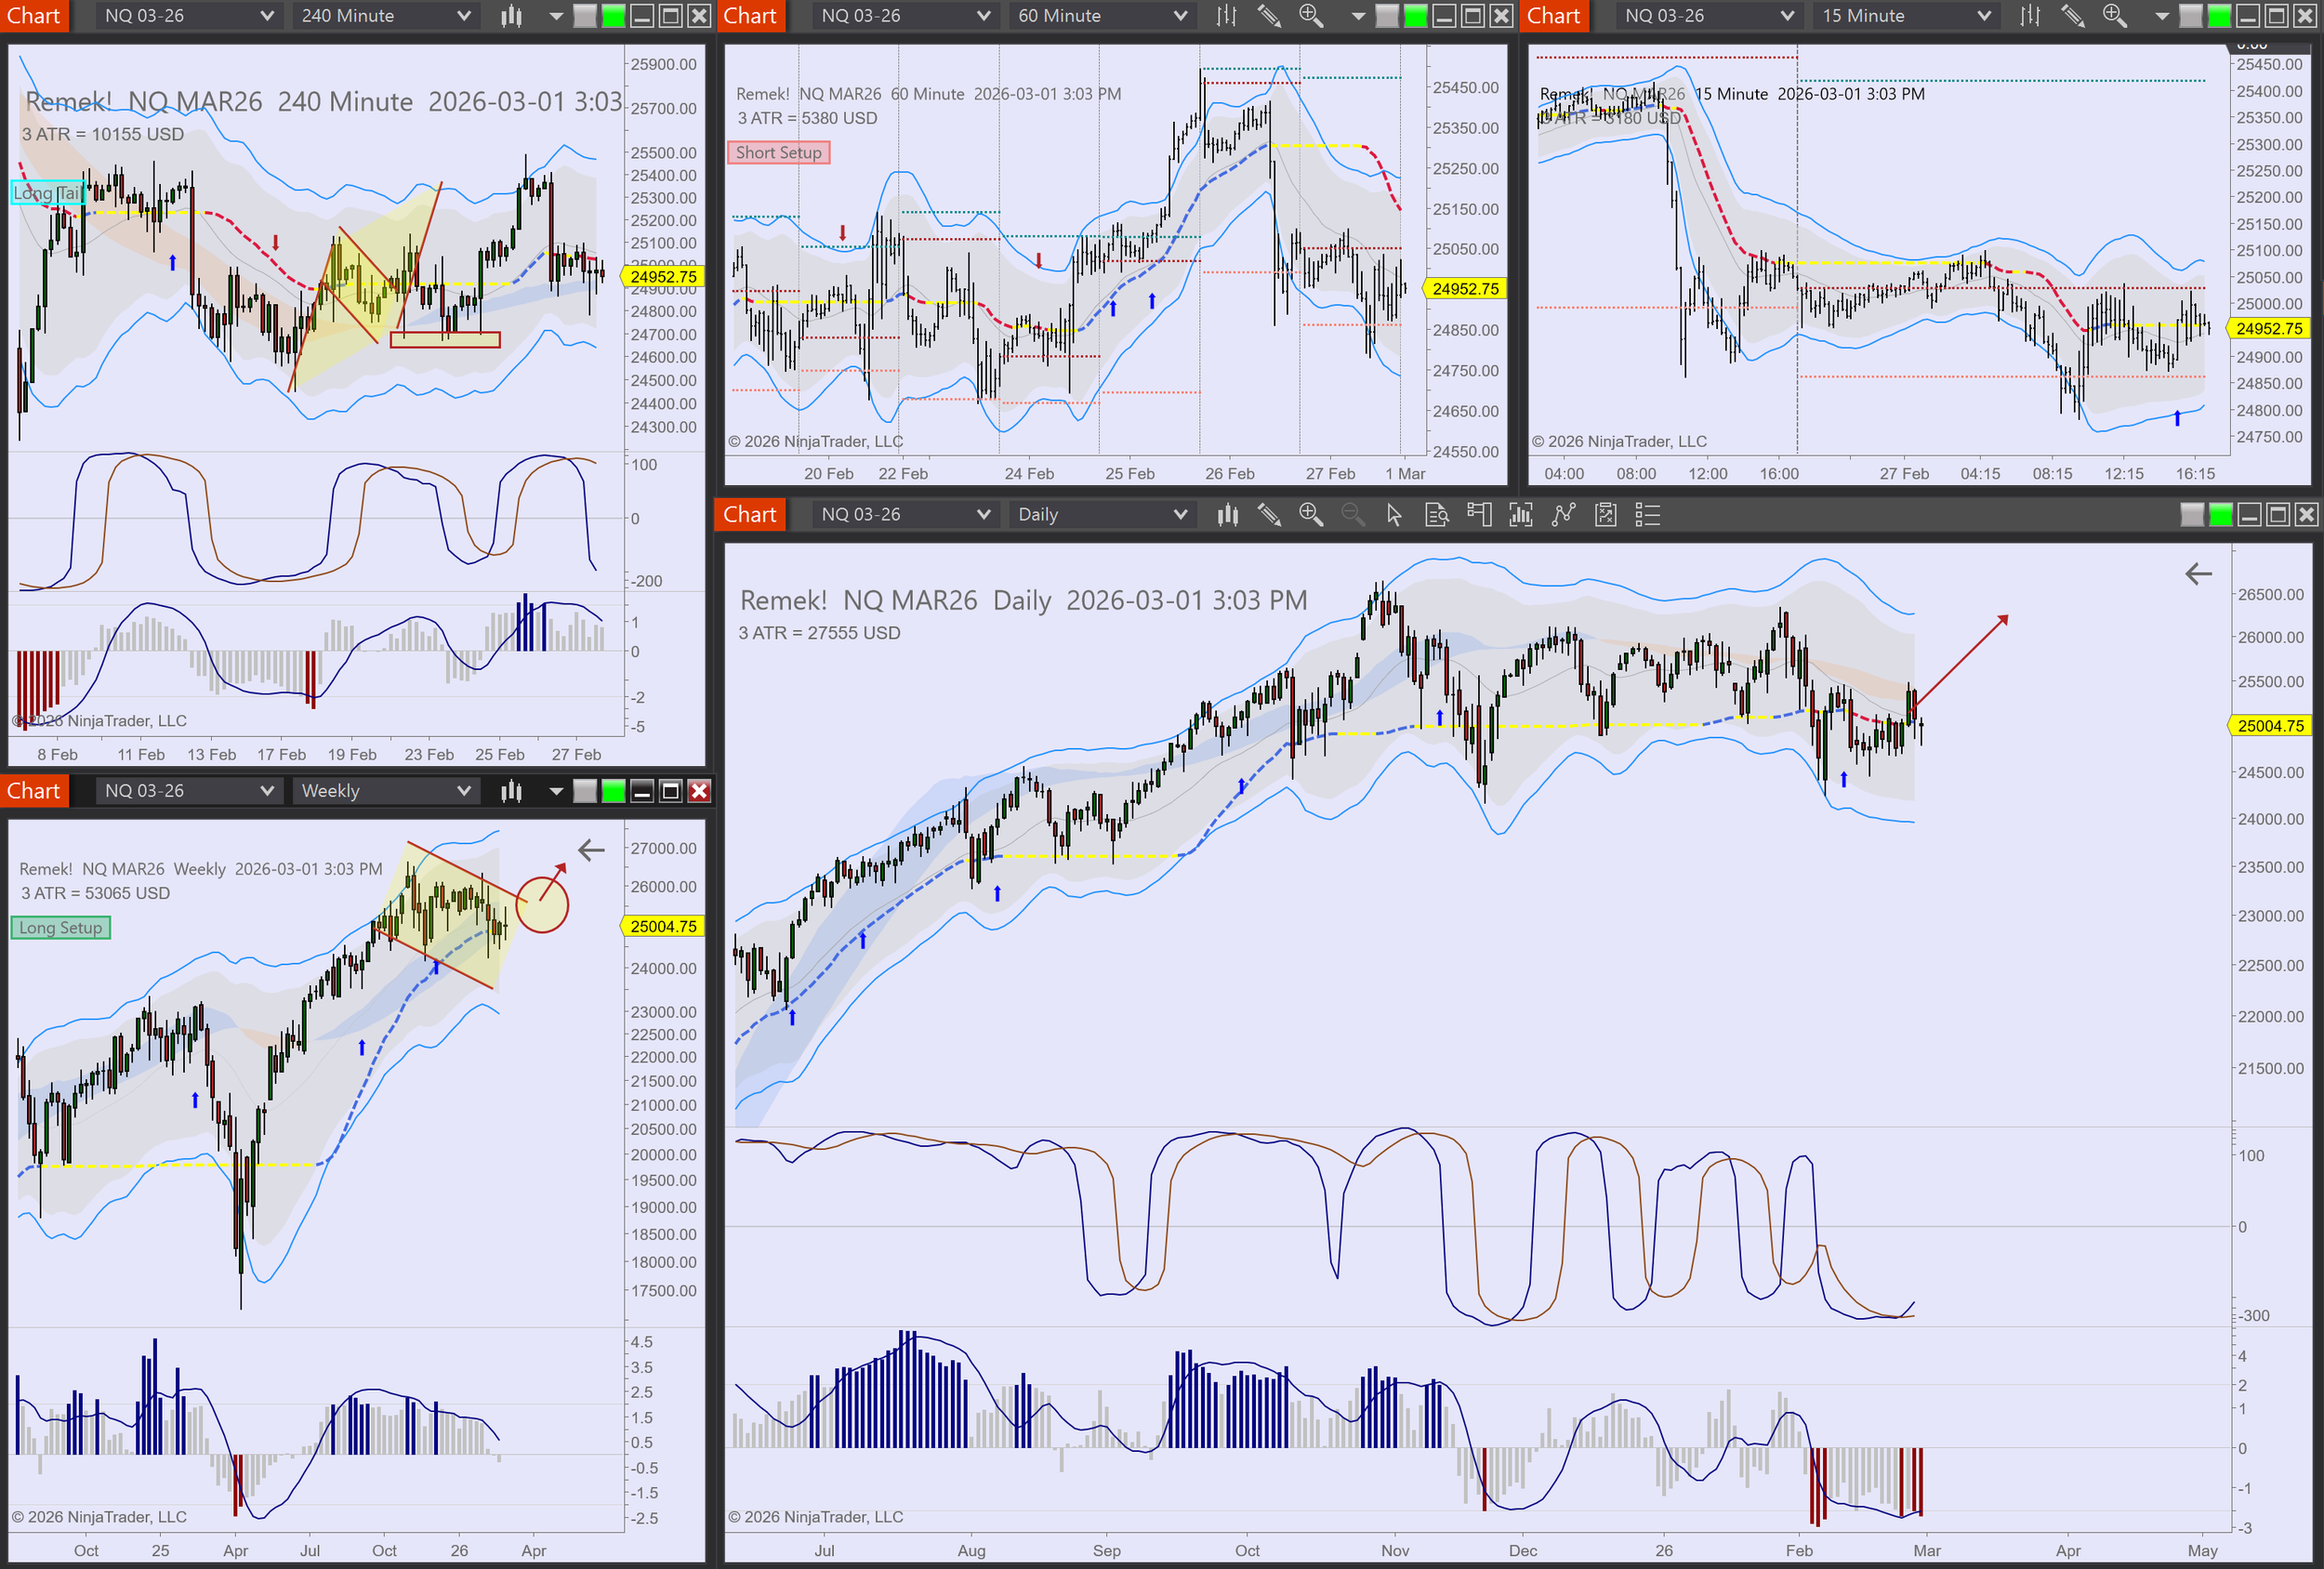Open Data Box icon on Daily chart
The image size is (2324, 1569).
tap(1437, 515)
